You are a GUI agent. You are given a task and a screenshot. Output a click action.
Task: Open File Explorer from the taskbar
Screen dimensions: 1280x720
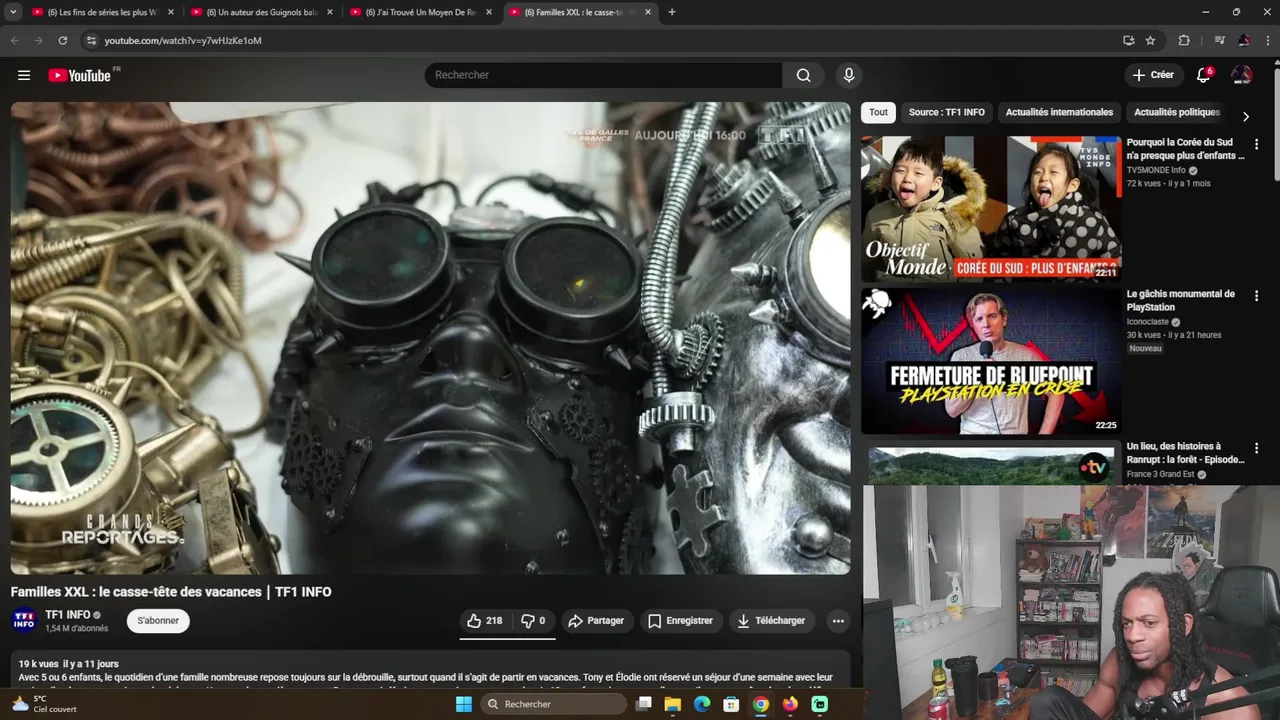click(x=673, y=704)
